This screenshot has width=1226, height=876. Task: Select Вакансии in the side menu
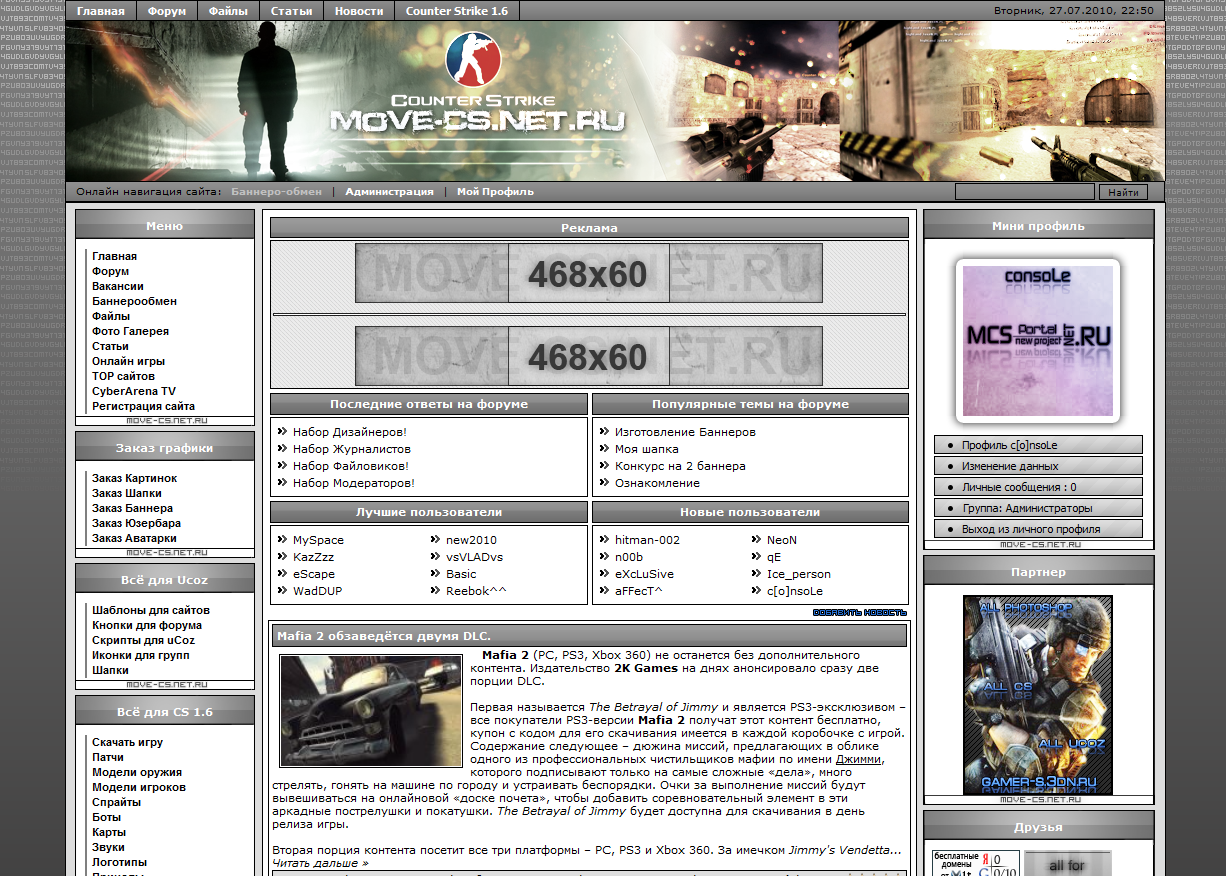[x=118, y=286]
